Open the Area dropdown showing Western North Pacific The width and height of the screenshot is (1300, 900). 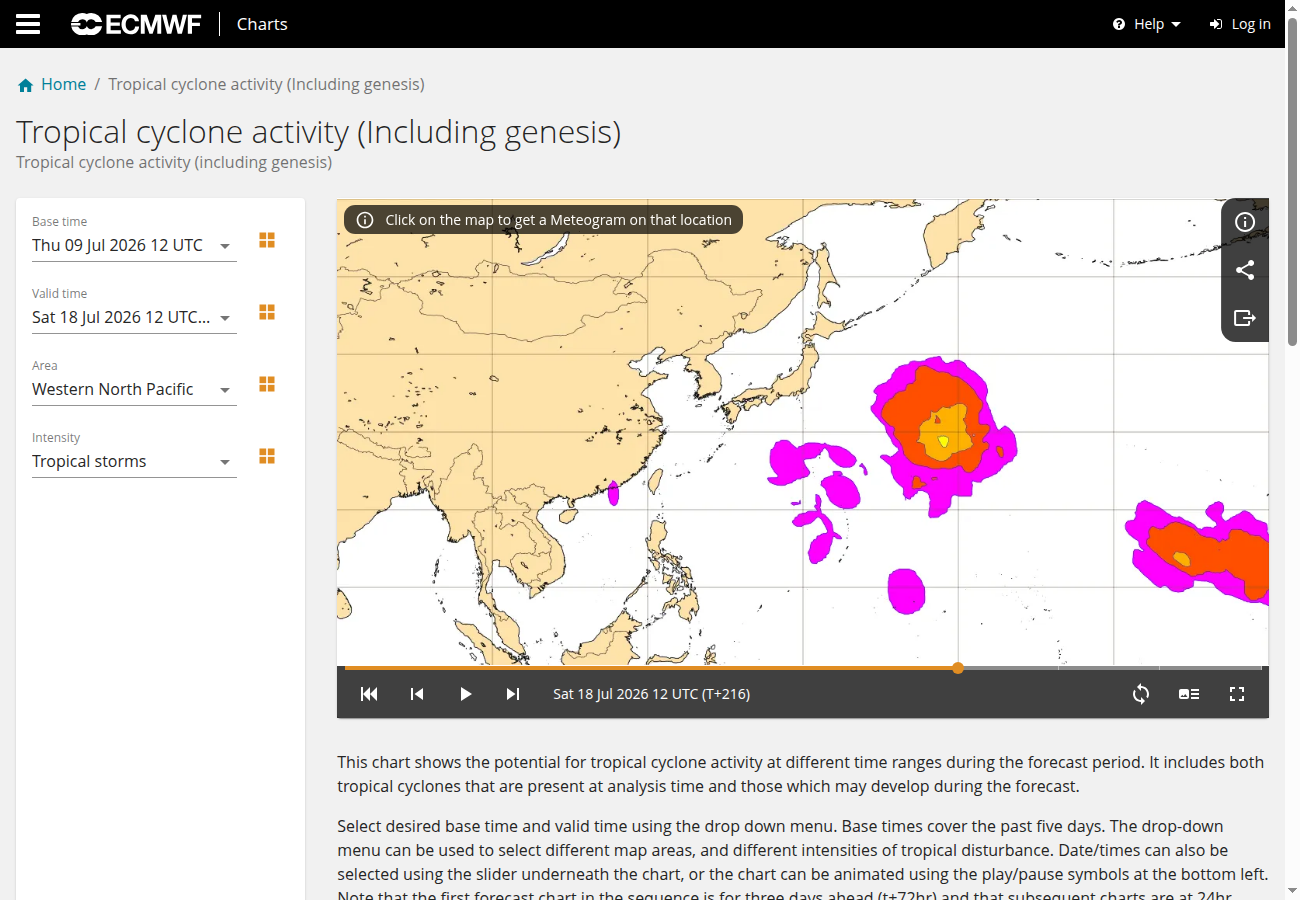[134, 389]
